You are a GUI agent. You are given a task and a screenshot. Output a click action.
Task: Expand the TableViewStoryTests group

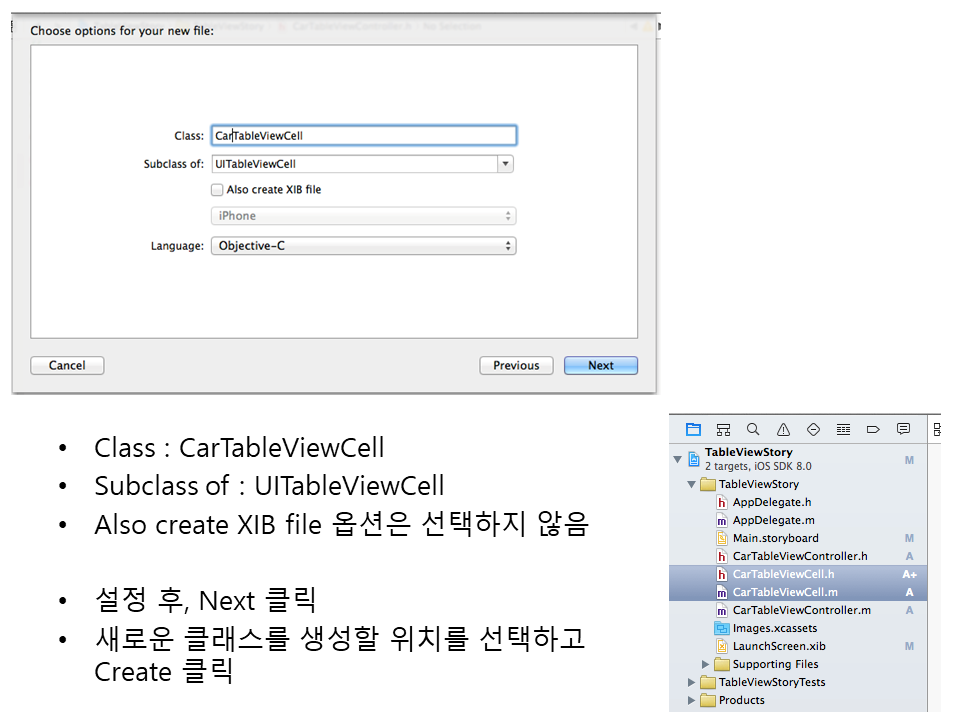[691, 682]
